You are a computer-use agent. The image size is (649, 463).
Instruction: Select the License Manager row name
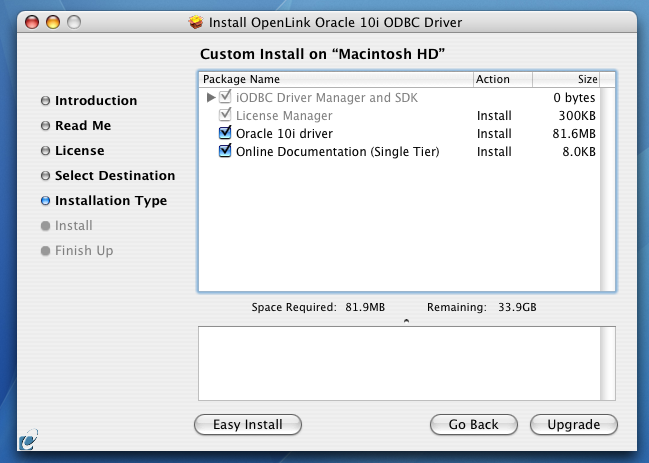click(284, 115)
